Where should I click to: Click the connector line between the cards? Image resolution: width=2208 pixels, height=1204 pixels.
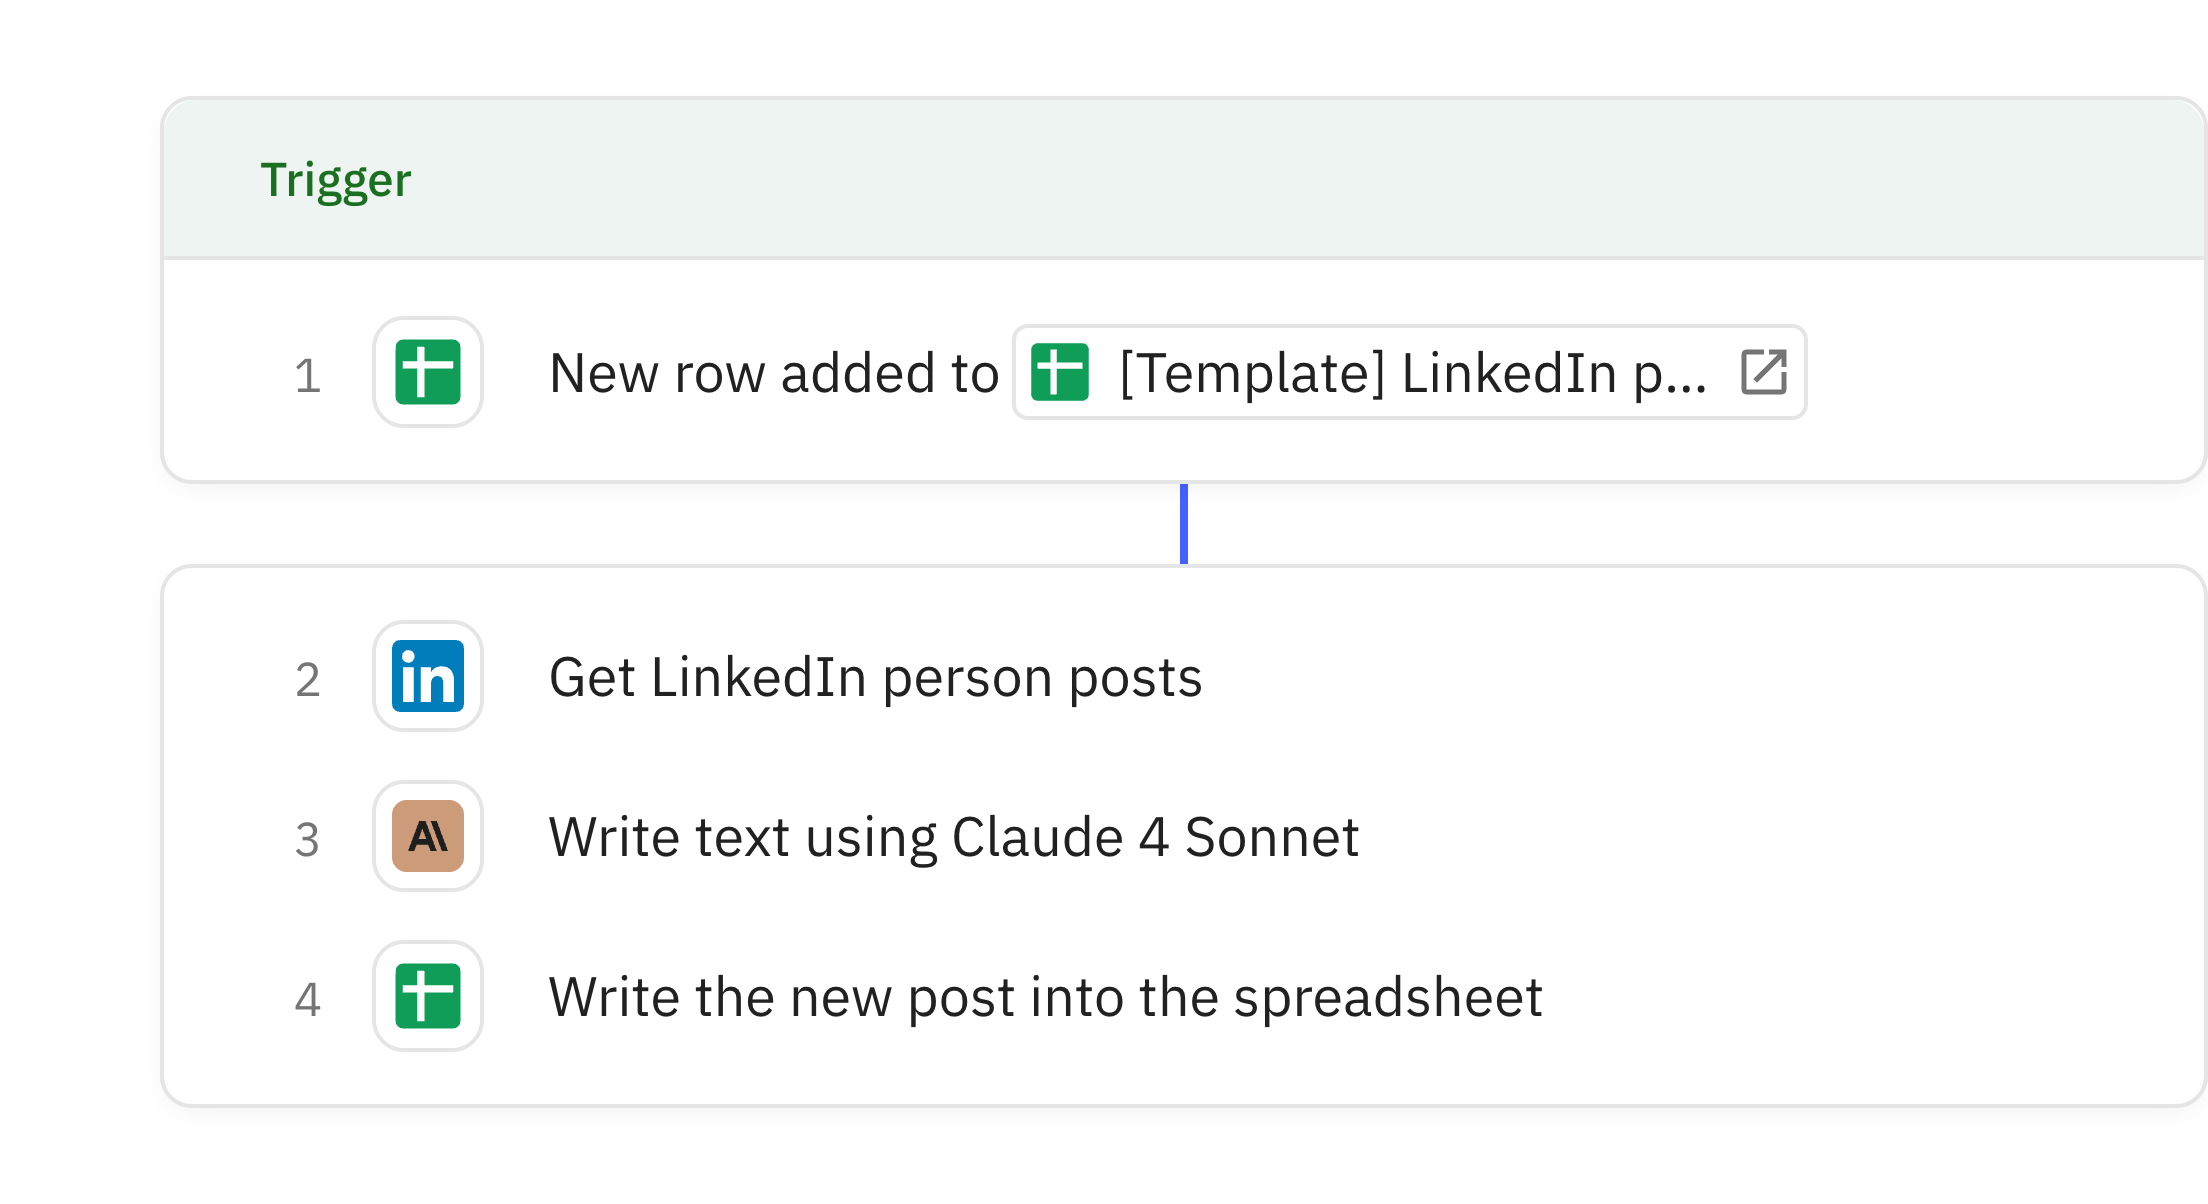pyautogui.click(x=1184, y=524)
